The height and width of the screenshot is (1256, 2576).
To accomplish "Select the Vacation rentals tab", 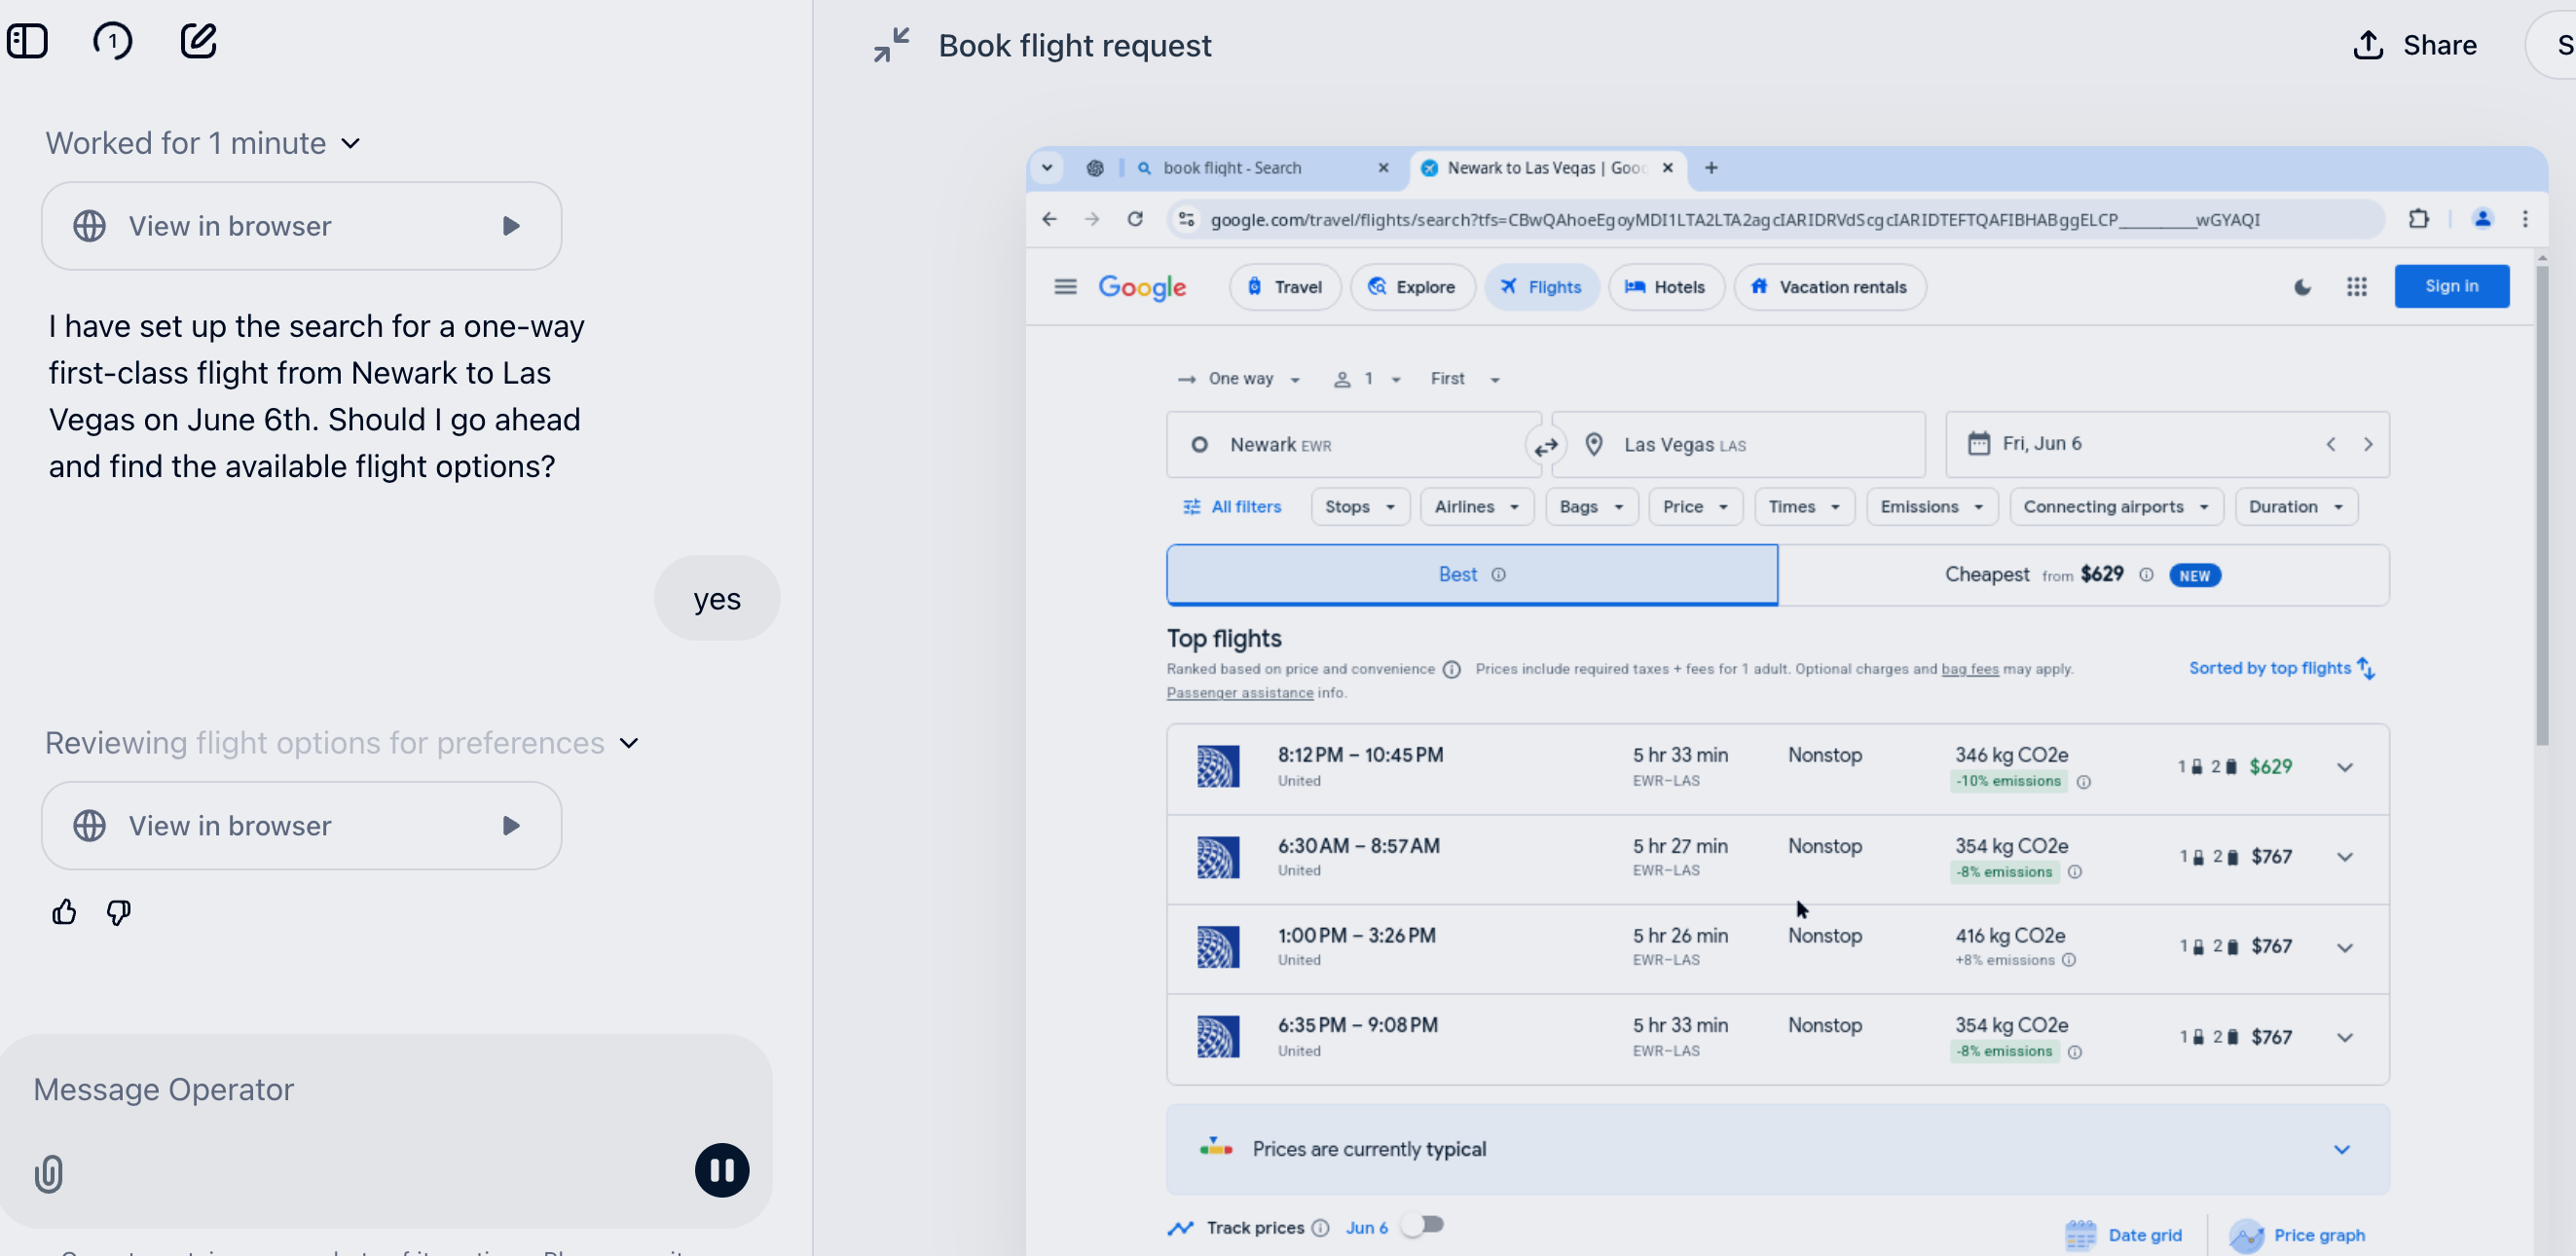I will 1829,287.
